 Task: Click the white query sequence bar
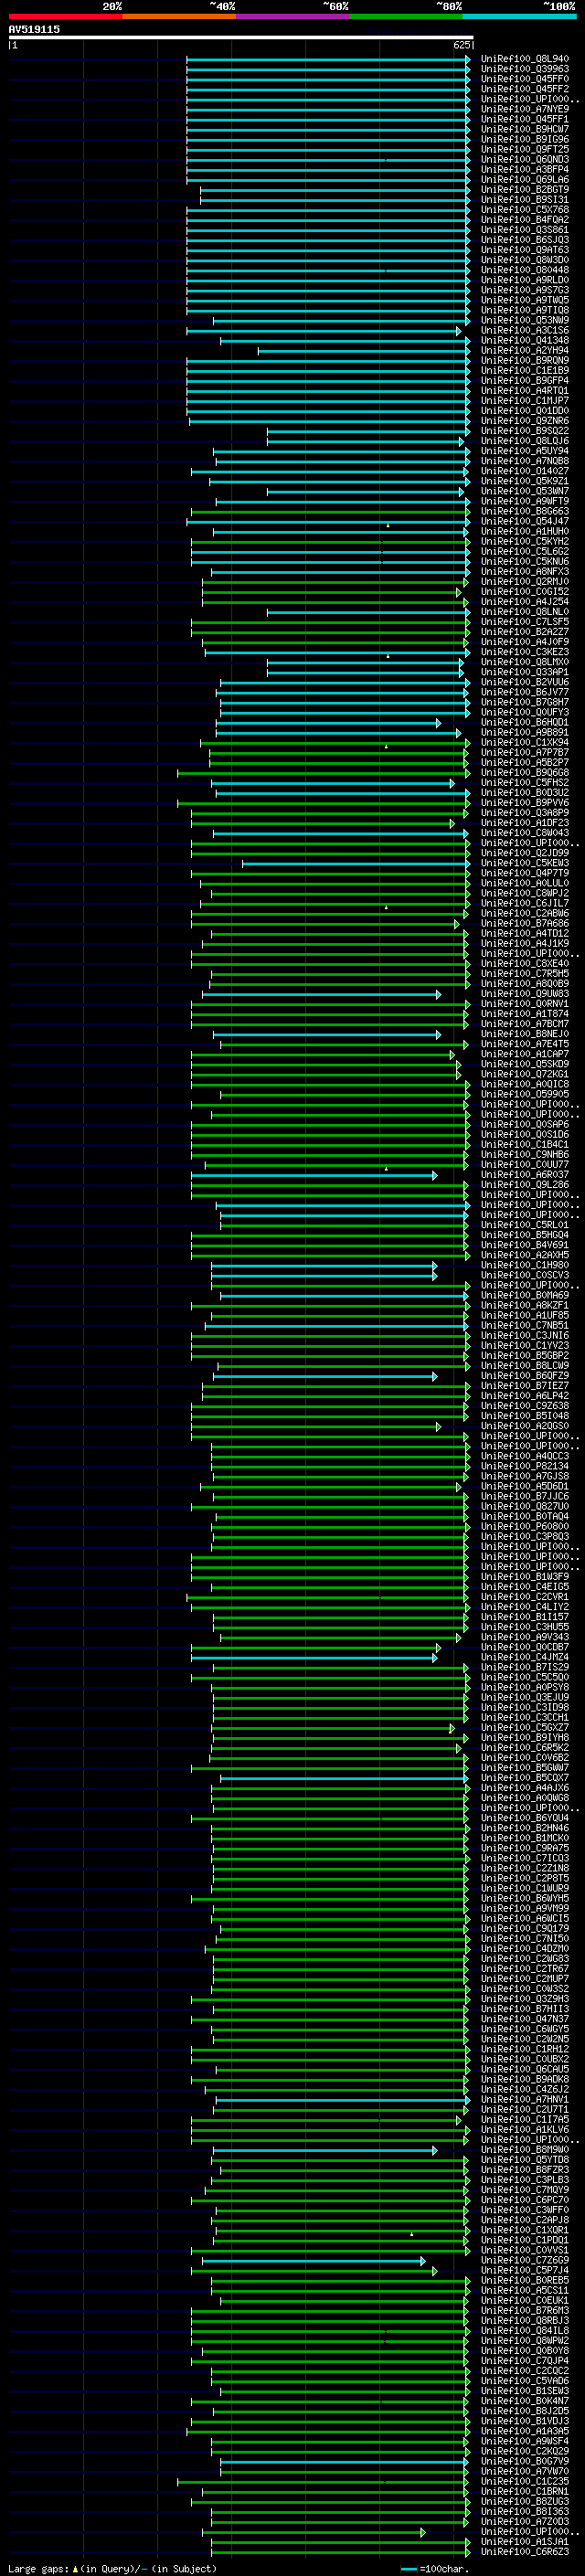click(x=241, y=38)
